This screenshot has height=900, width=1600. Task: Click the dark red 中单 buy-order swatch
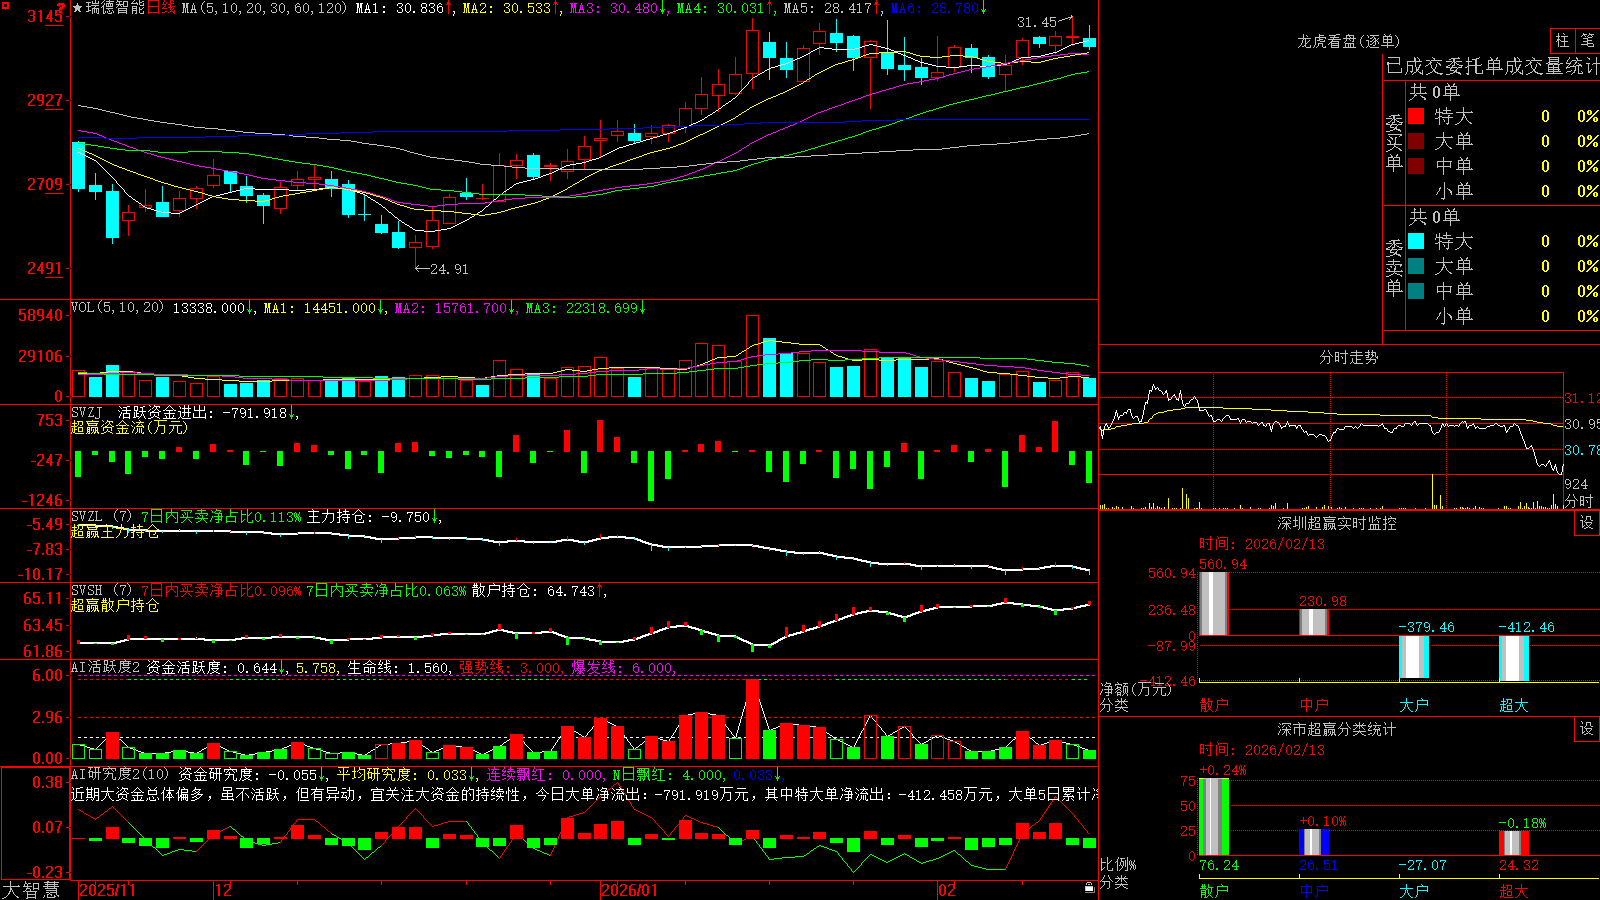(x=1416, y=166)
